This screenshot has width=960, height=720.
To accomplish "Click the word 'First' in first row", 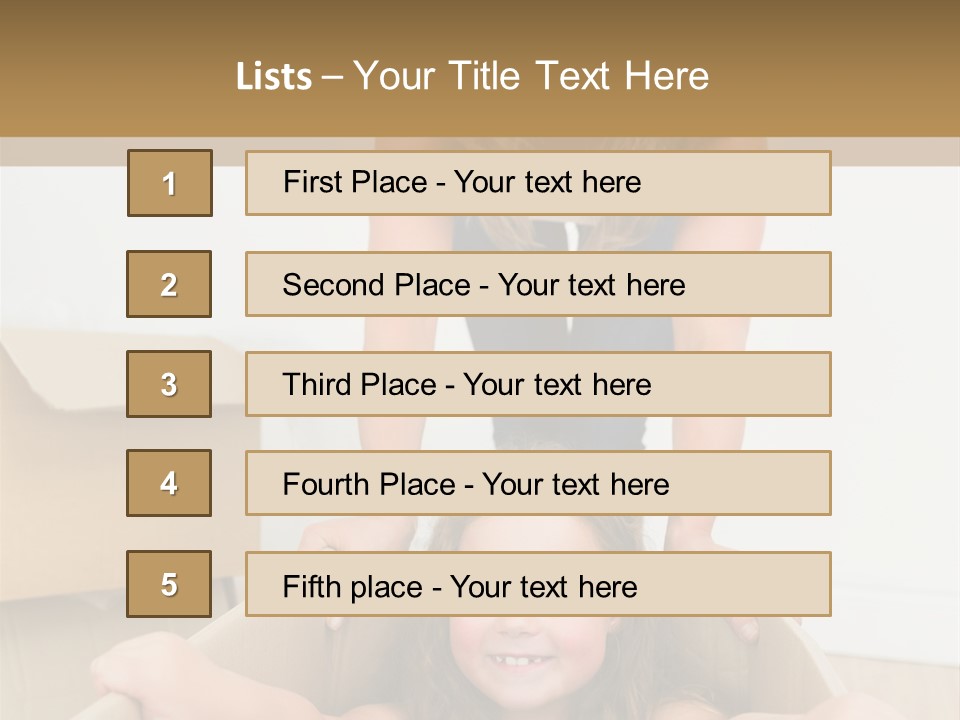I will tap(313, 182).
